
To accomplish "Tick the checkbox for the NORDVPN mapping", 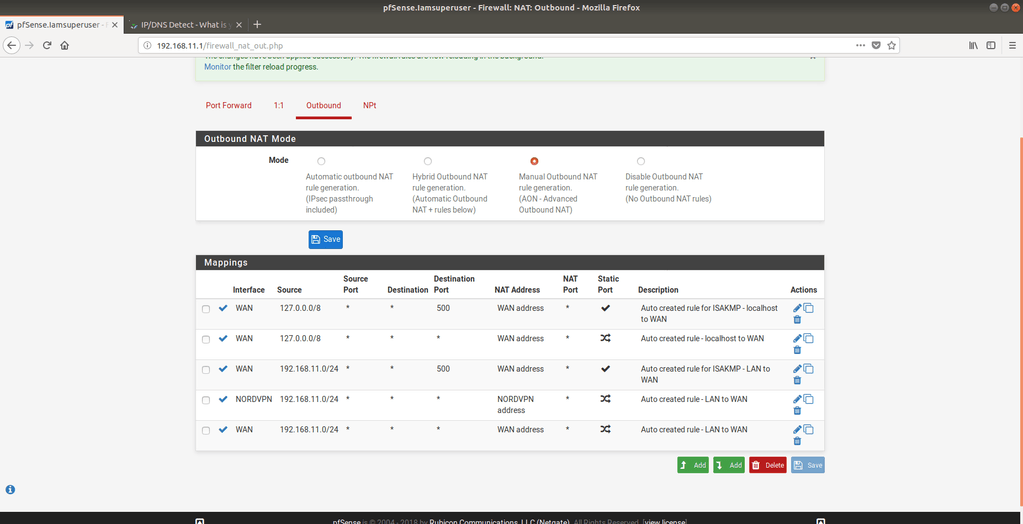I will pyautogui.click(x=206, y=400).
